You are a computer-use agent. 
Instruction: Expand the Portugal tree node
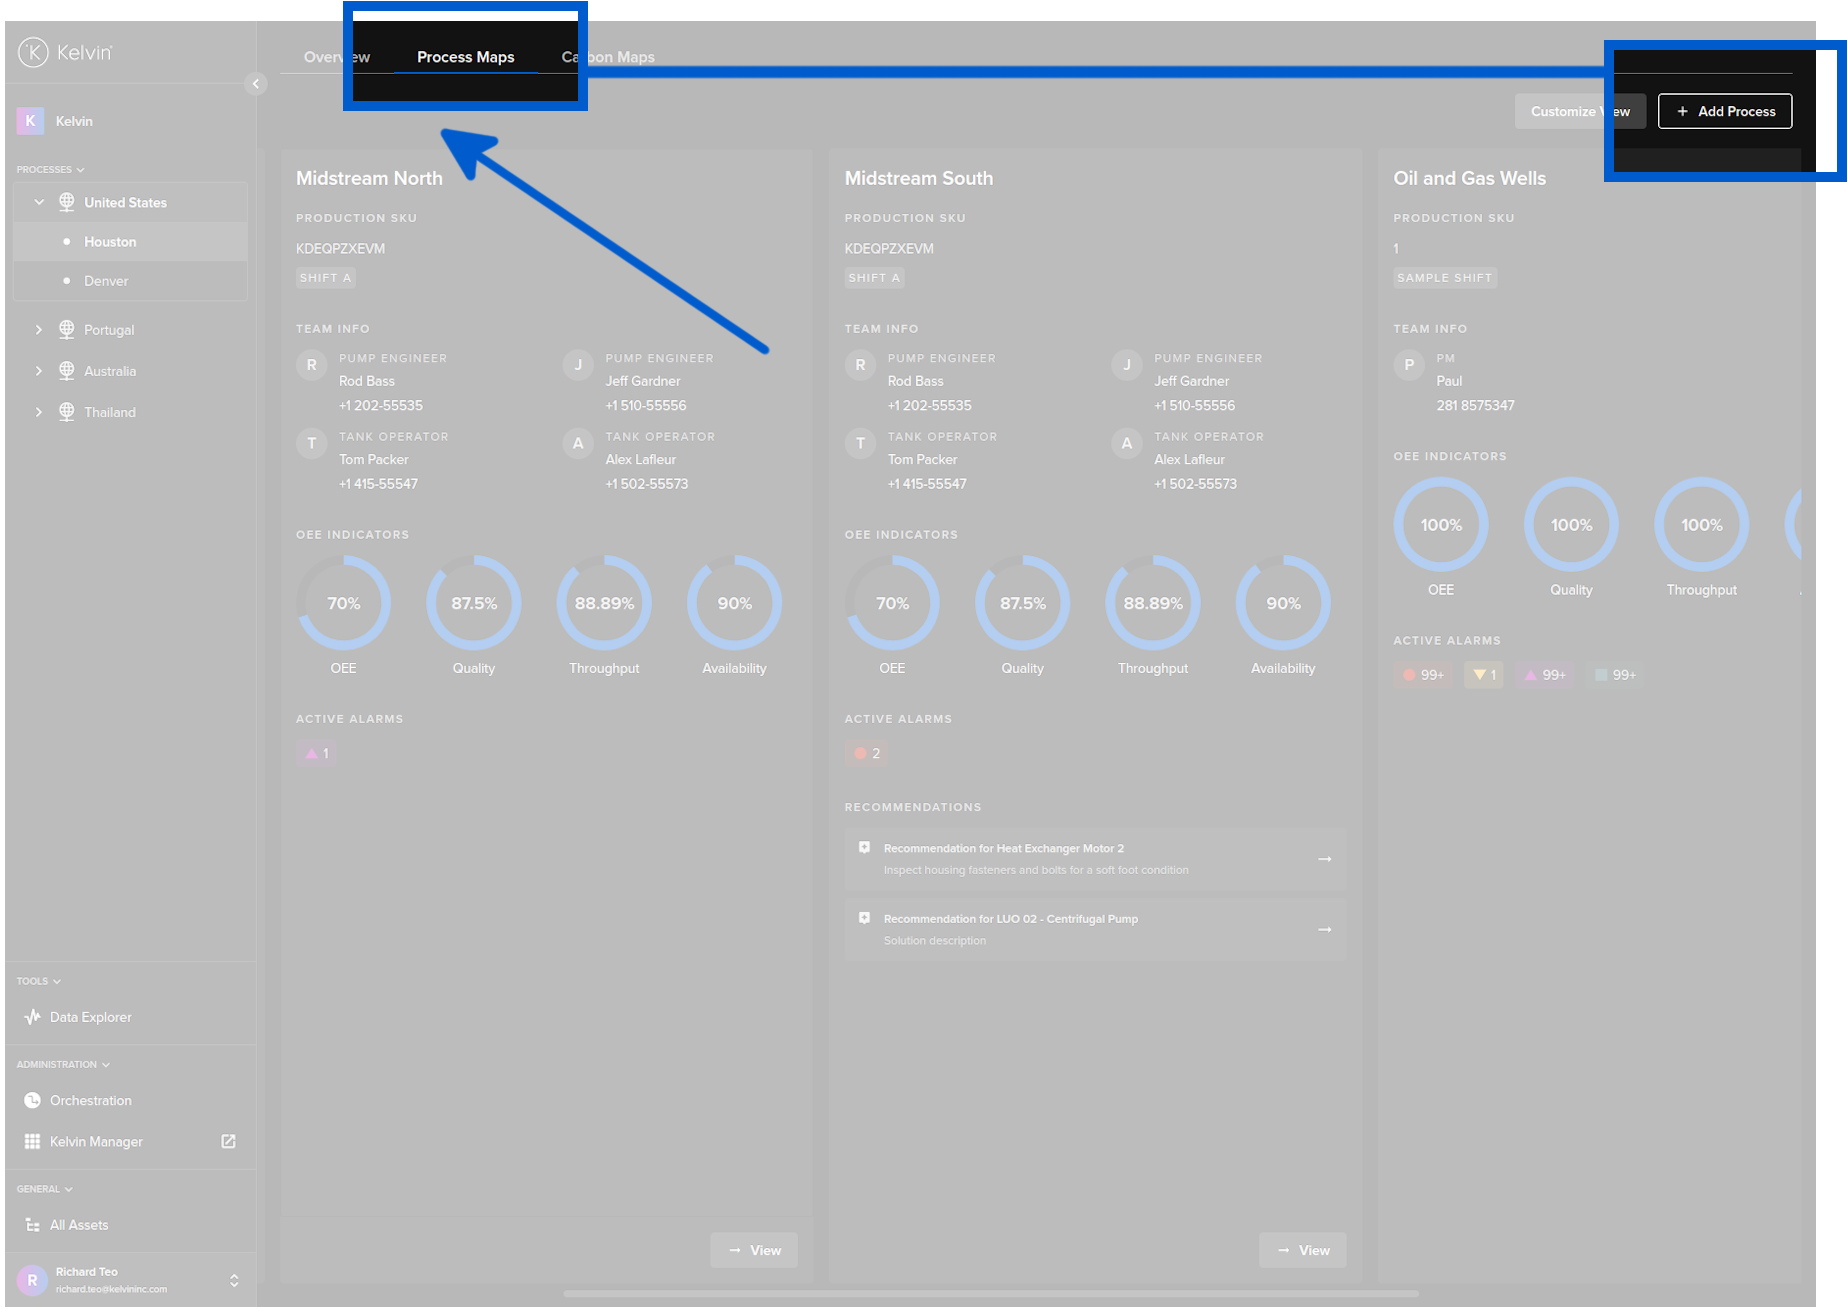[x=39, y=329]
